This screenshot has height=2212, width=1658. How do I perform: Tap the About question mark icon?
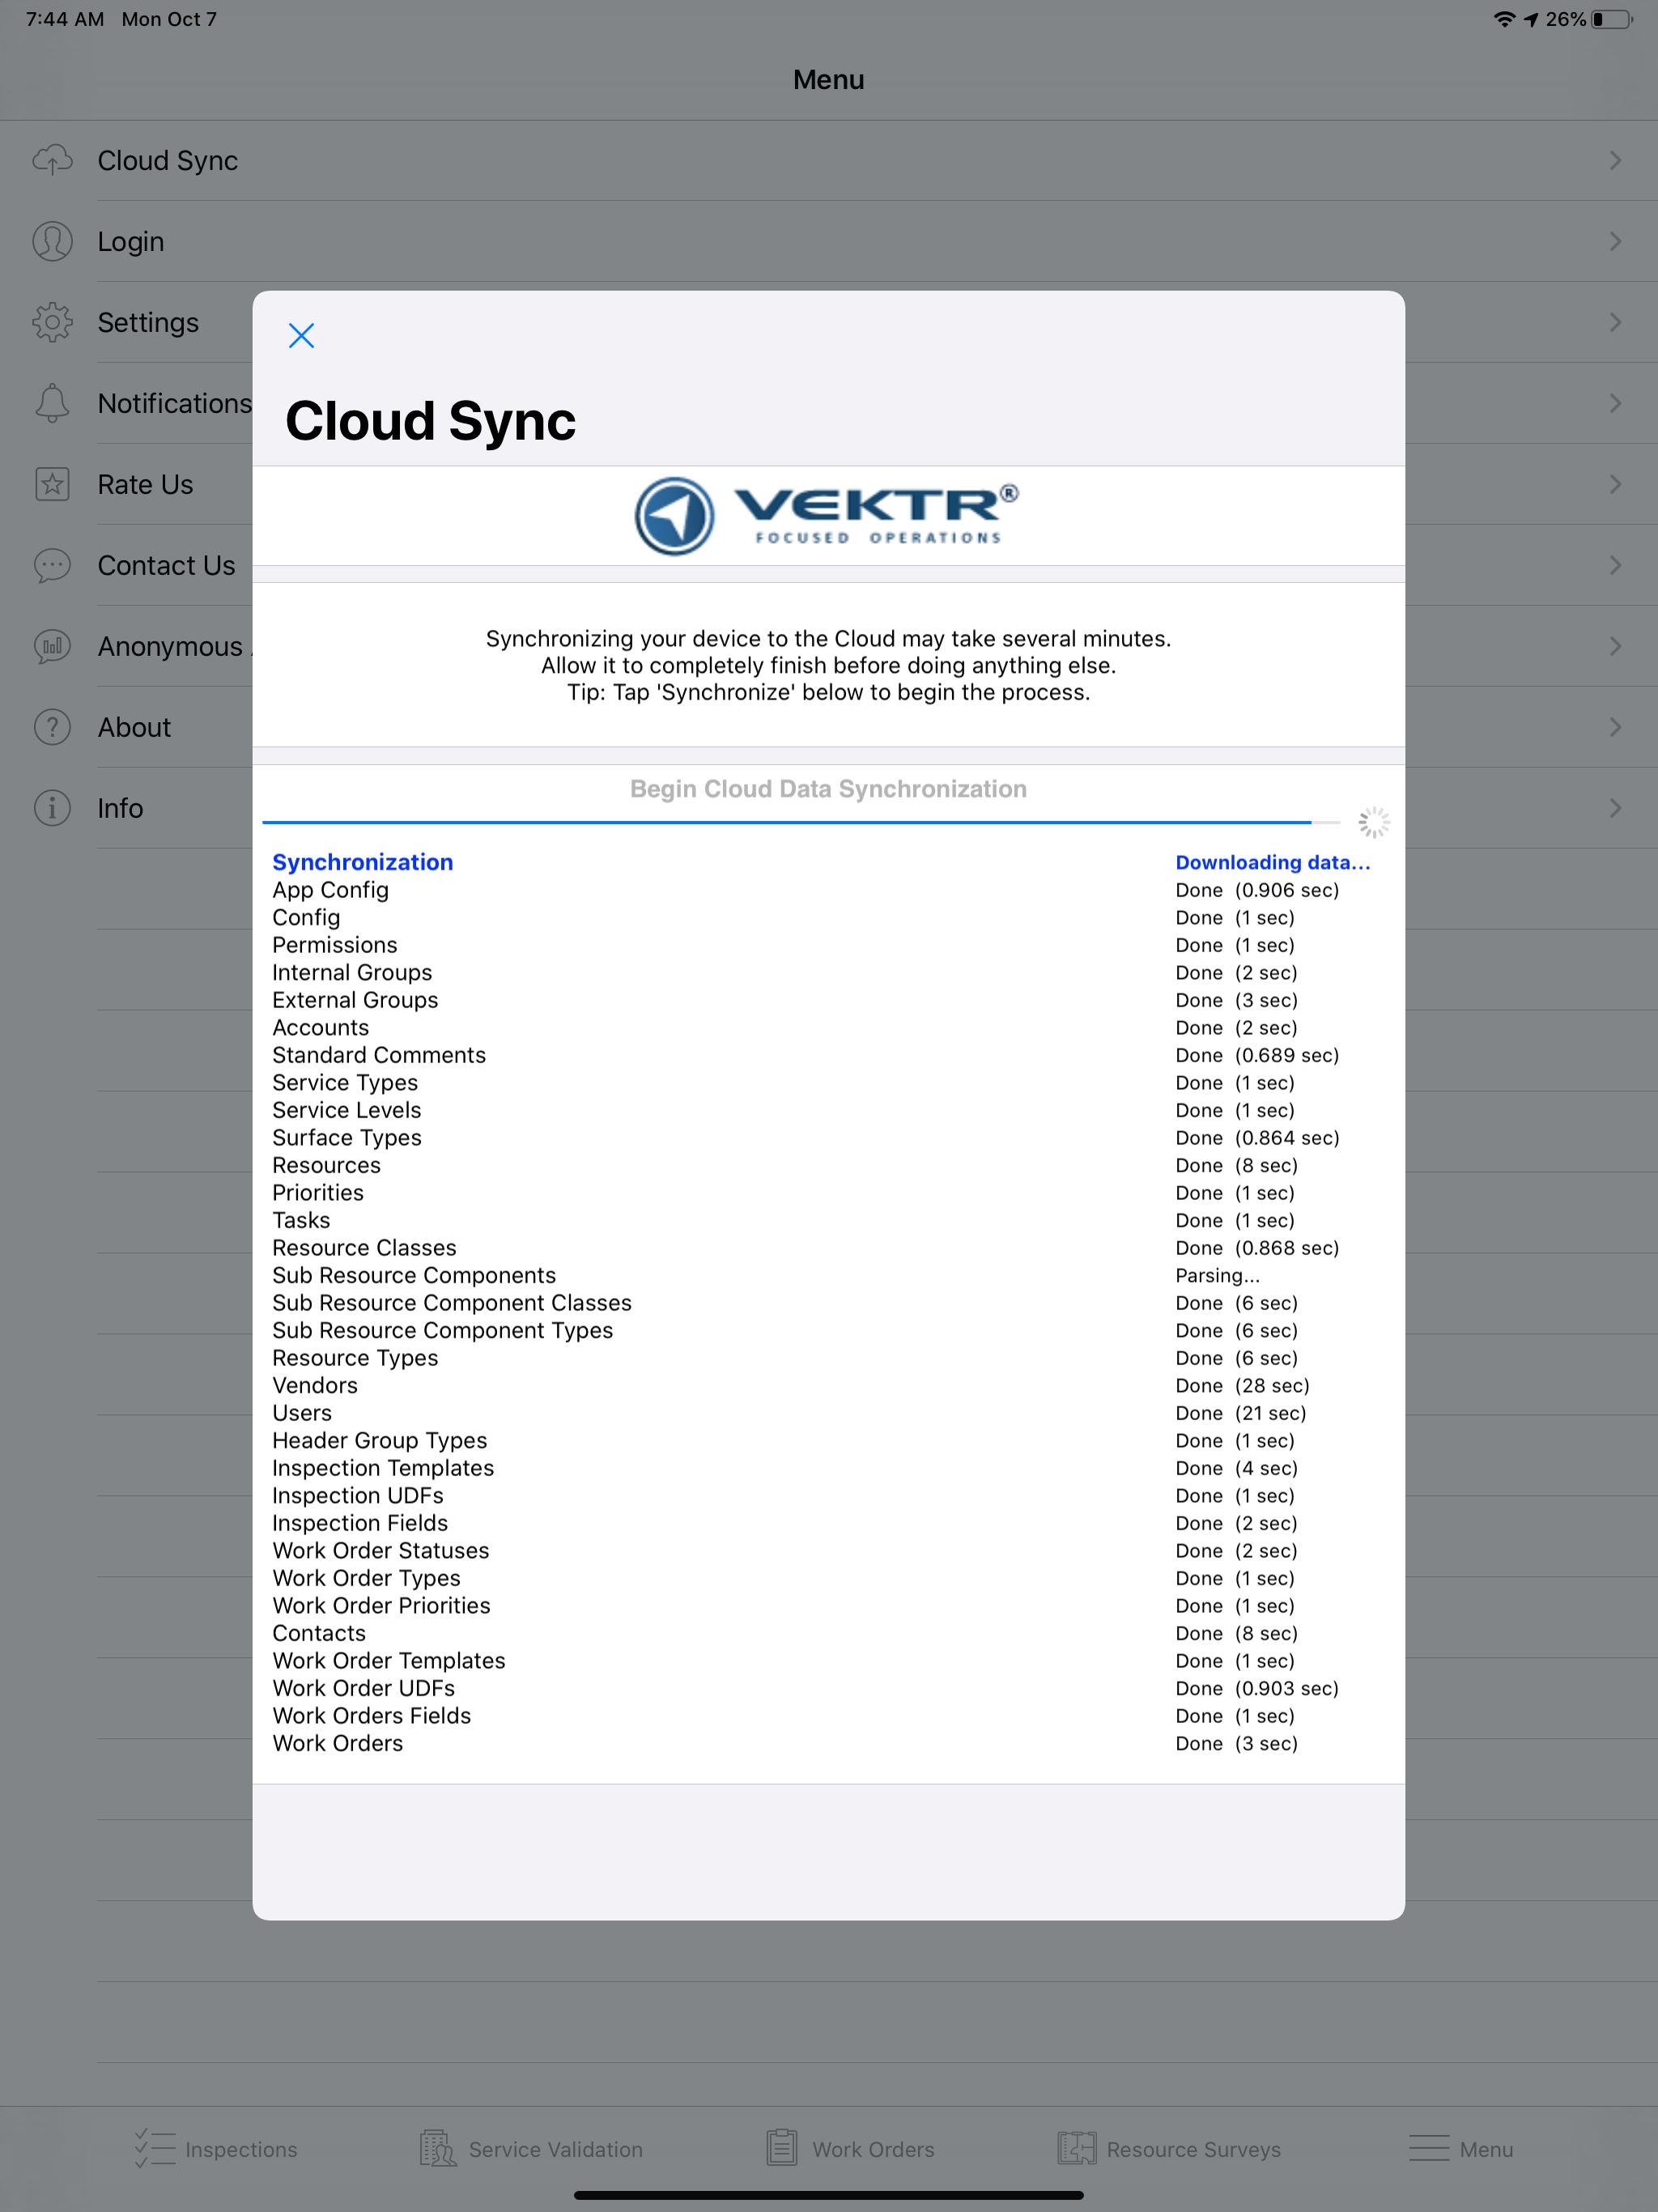click(52, 727)
